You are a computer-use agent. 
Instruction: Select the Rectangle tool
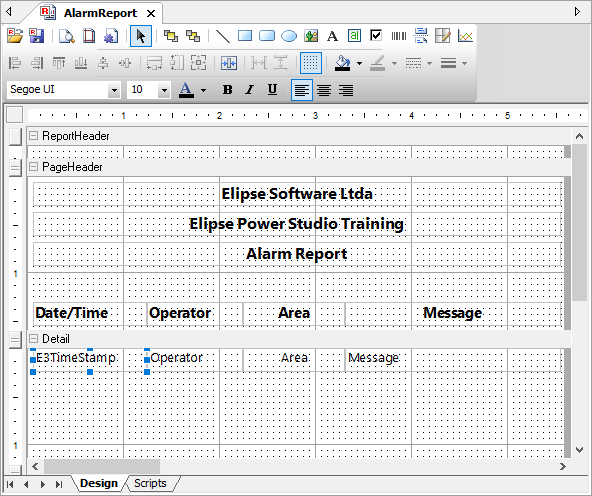pos(245,36)
